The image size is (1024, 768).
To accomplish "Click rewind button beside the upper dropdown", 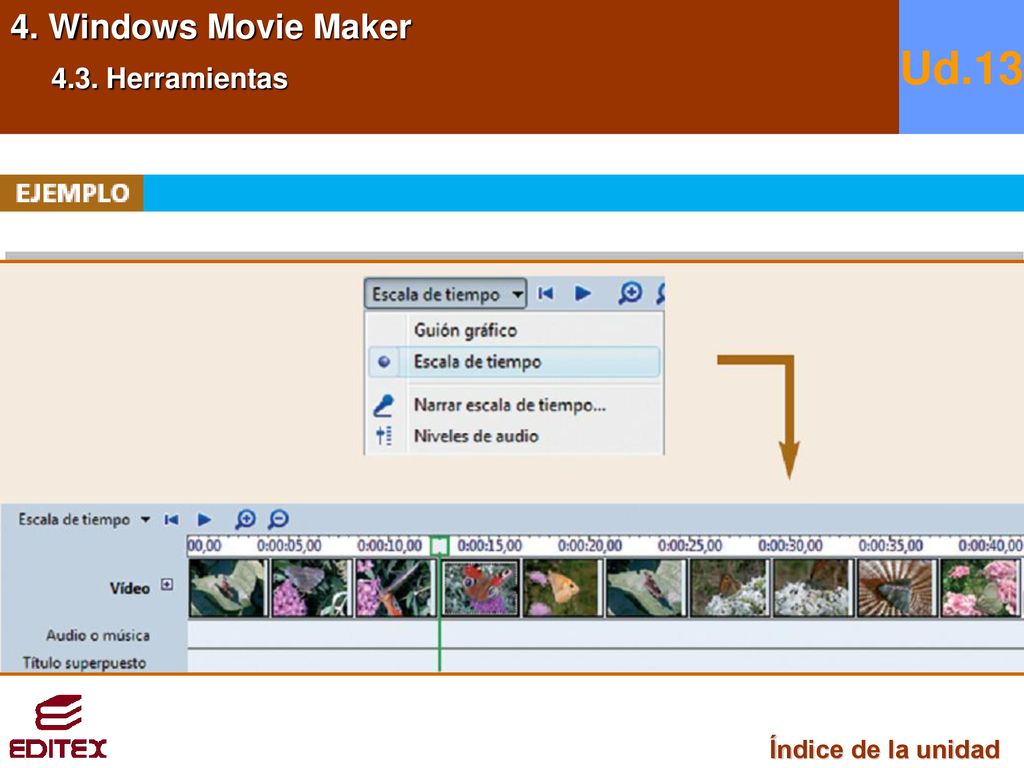I will click(546, 294).
